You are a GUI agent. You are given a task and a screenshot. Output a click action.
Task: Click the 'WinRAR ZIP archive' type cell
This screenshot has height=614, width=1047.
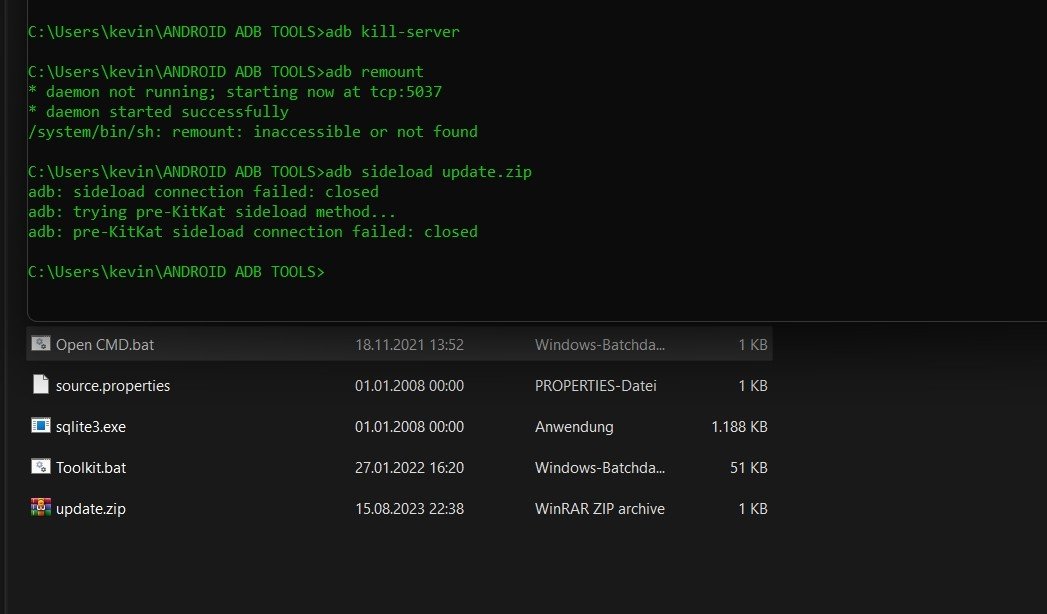pos(599,509)
